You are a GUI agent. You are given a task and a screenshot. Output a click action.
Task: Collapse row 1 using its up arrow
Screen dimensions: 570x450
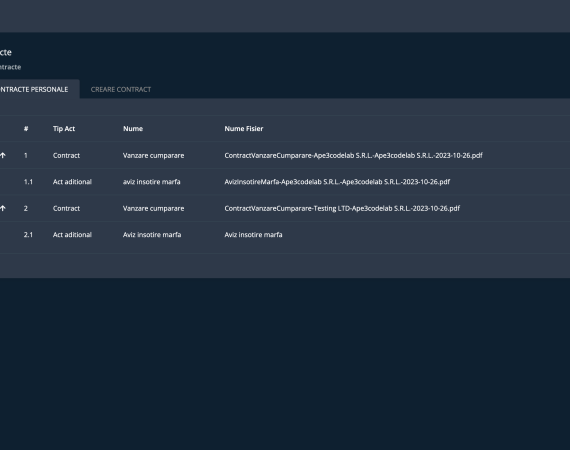(3, 156)
